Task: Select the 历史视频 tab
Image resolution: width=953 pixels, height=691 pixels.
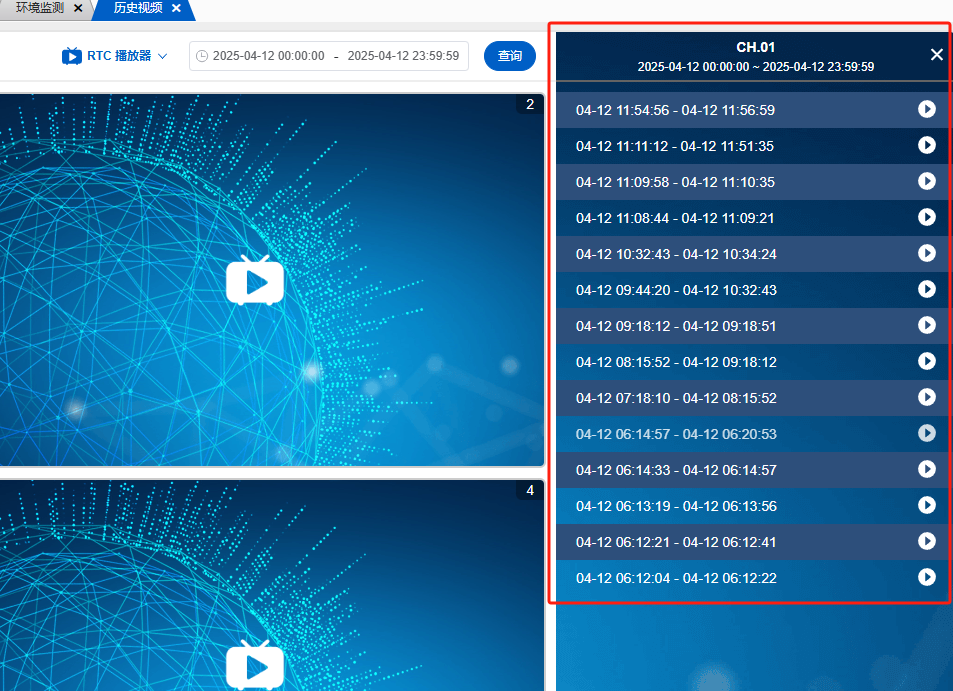Action: click(136, 8)
